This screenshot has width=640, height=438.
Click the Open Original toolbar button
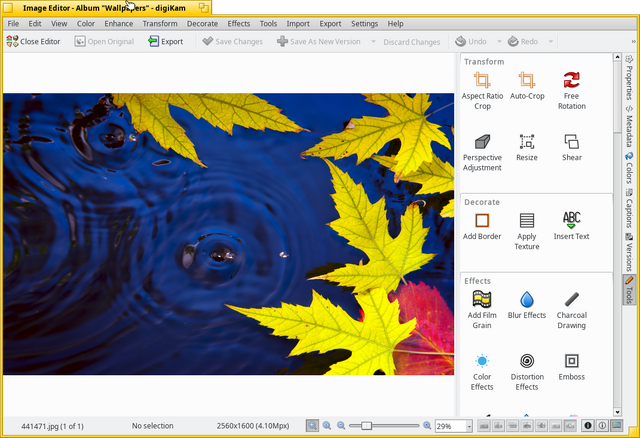point(104,41)
